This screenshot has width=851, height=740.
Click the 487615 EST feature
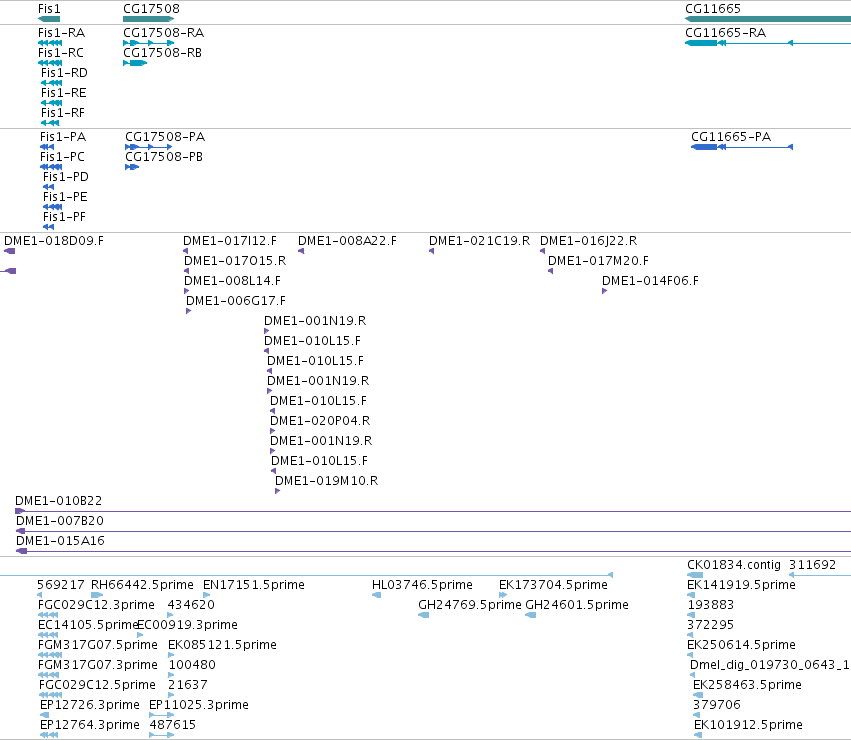173,726
